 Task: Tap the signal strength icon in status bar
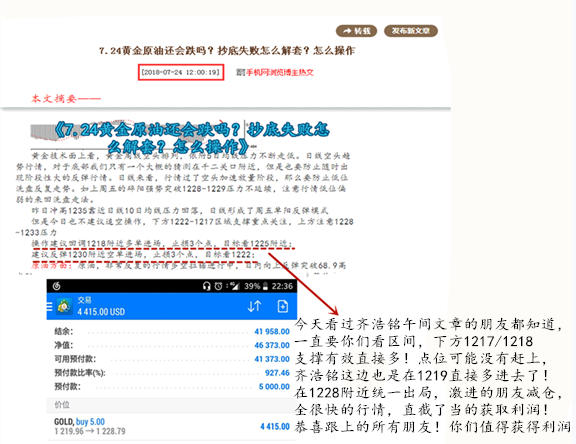[x=235, y=286]
